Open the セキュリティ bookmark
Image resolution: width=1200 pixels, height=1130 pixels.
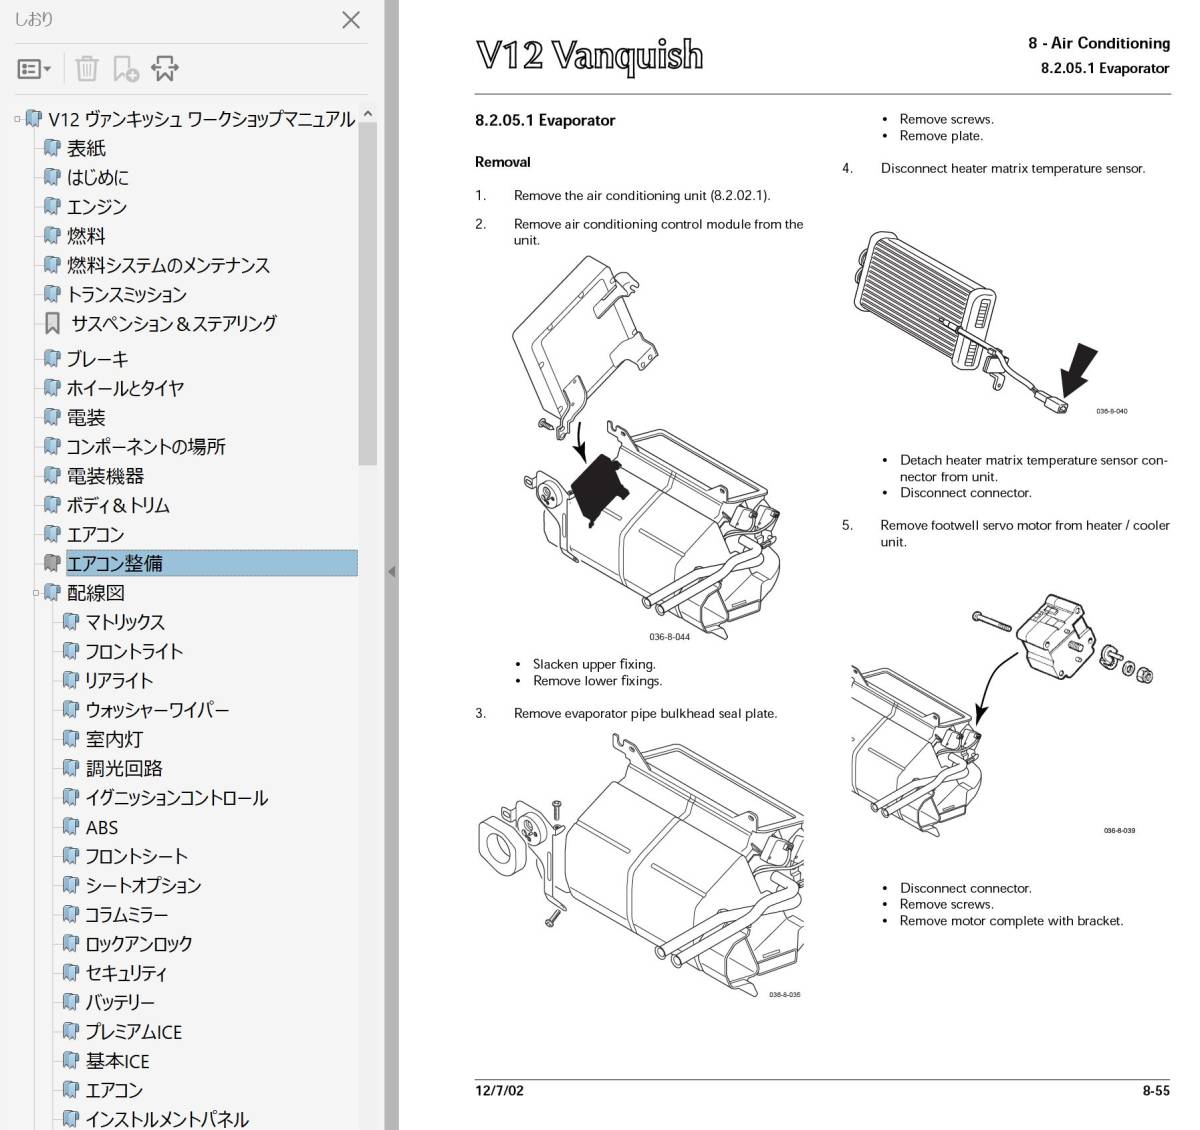pyautogui.click(x=126, y=973)
